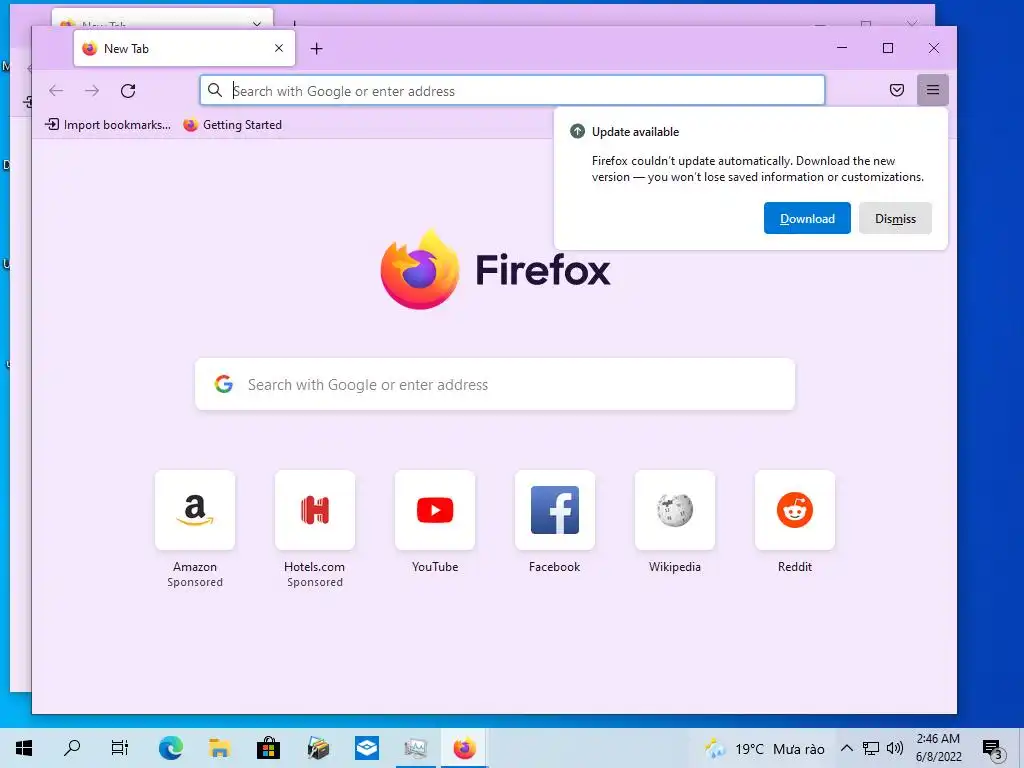Open Task View on taskbar
1024x768 pixels.
[x=120, y=748]
